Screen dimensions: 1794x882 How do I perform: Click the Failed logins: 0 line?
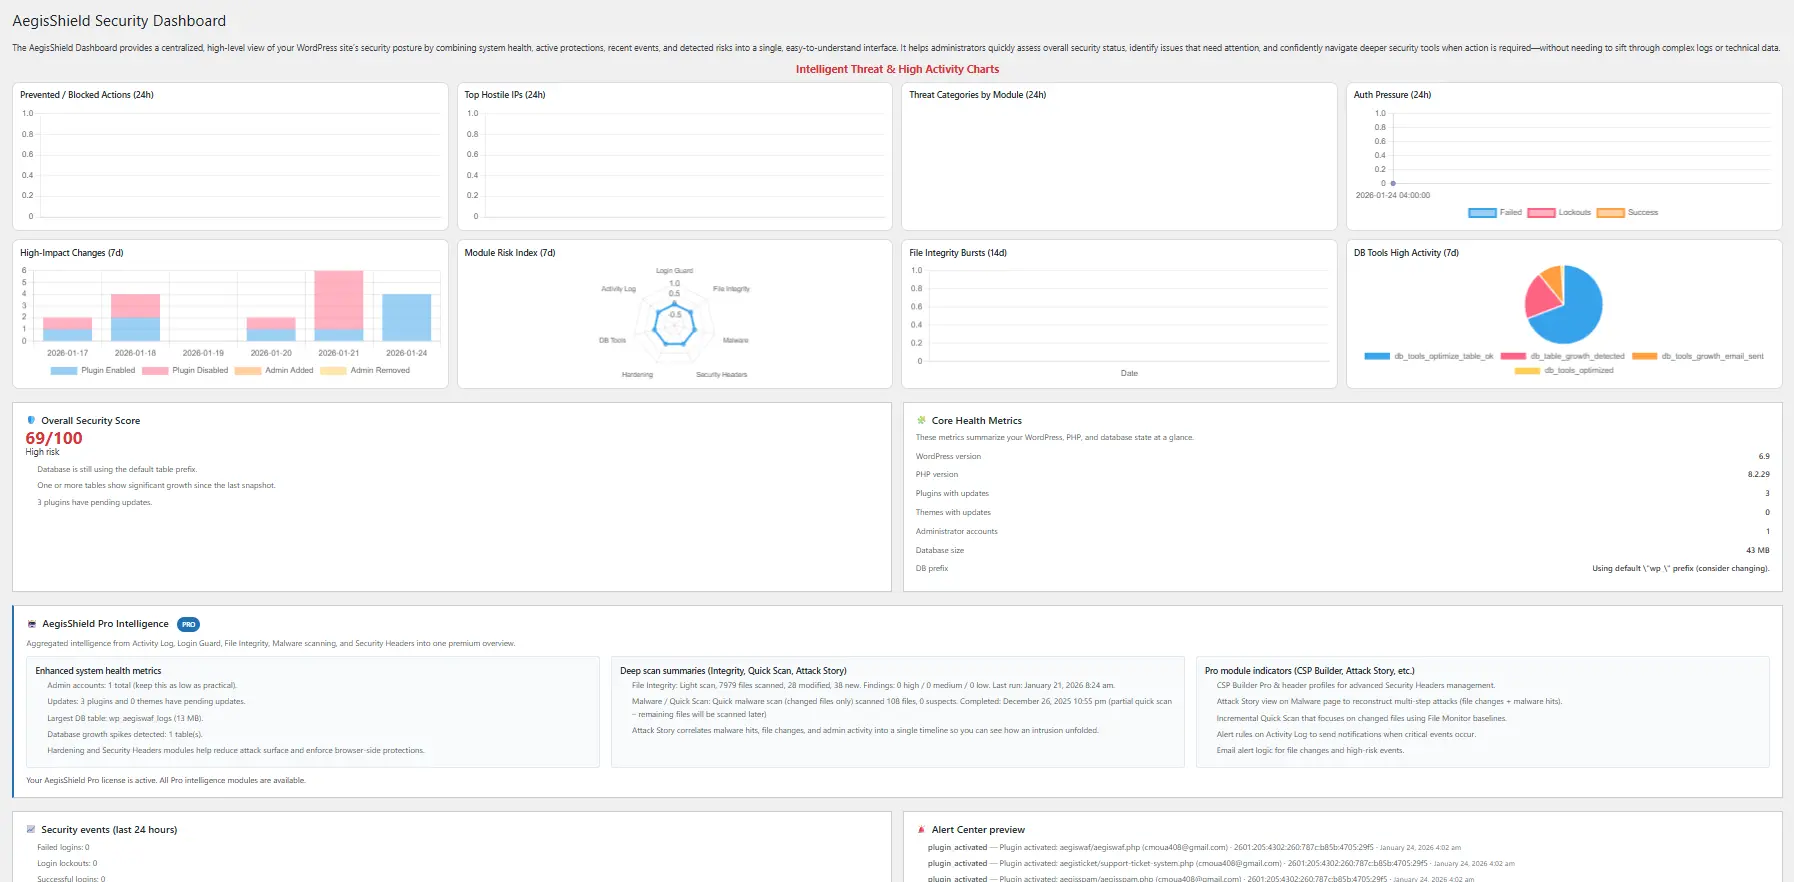tap(63, 848)
